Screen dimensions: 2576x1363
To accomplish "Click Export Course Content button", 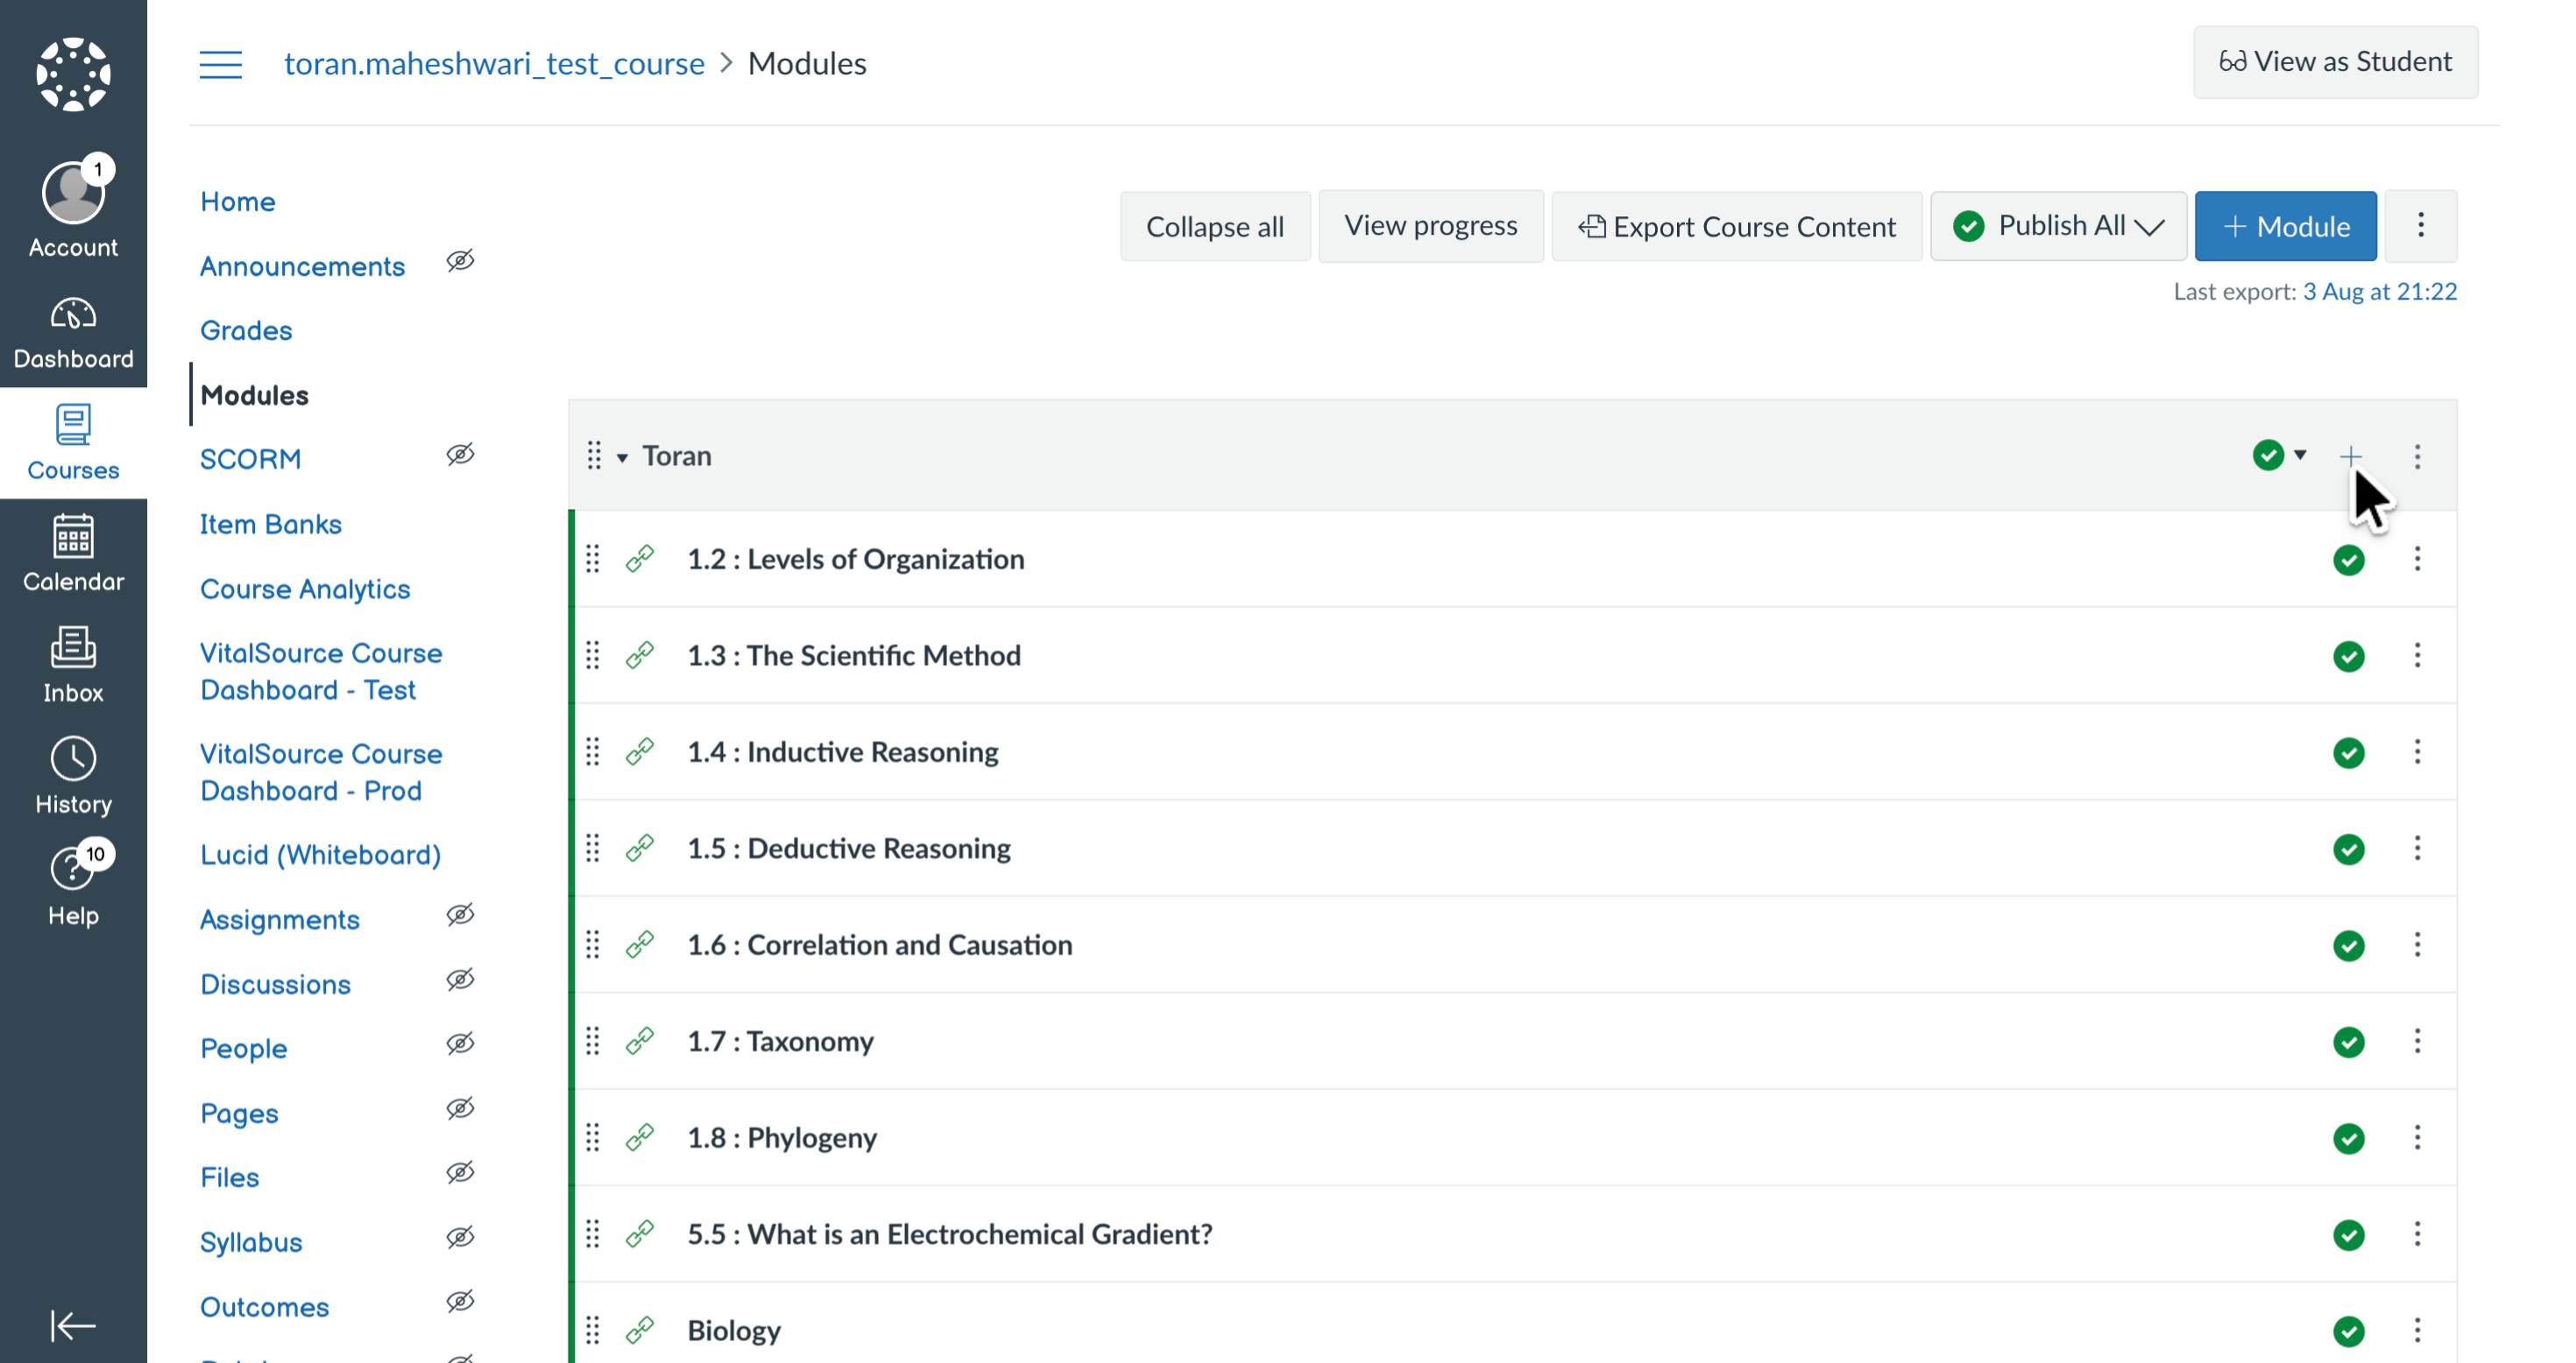I will [1737, 226].
